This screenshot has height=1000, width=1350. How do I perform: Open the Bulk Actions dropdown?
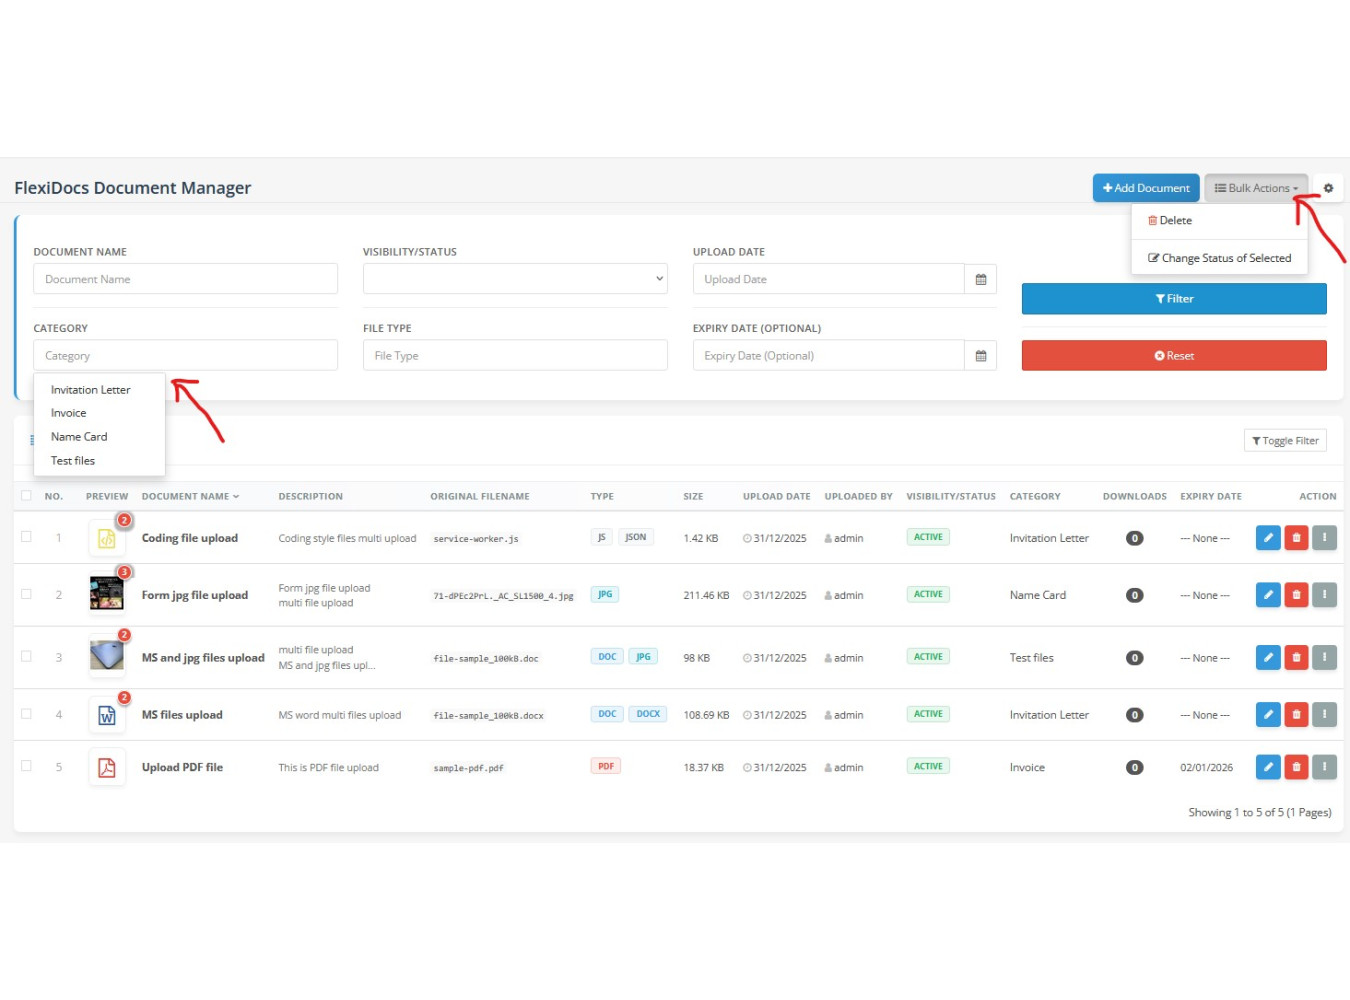coord(1256,188)
